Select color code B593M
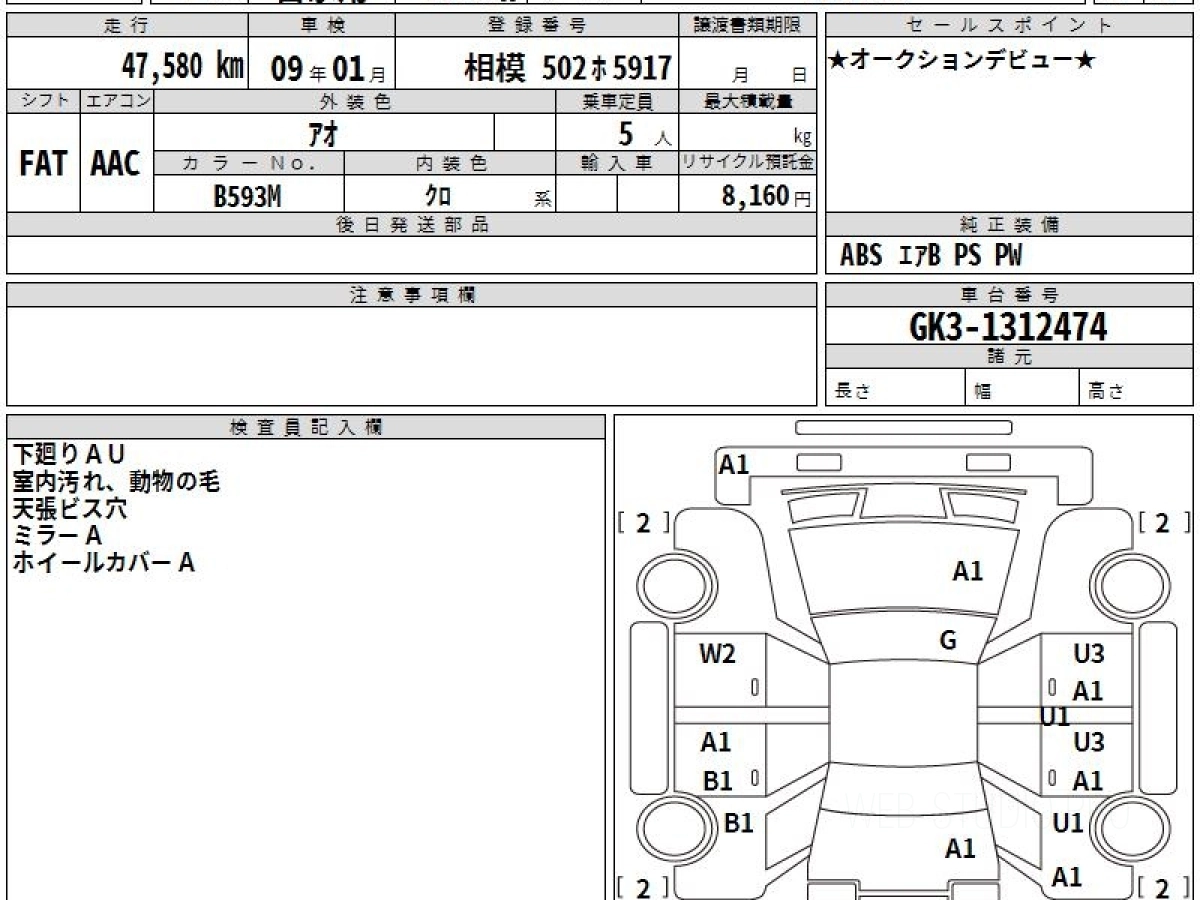 pyautogui.click(x=247, y=197)
